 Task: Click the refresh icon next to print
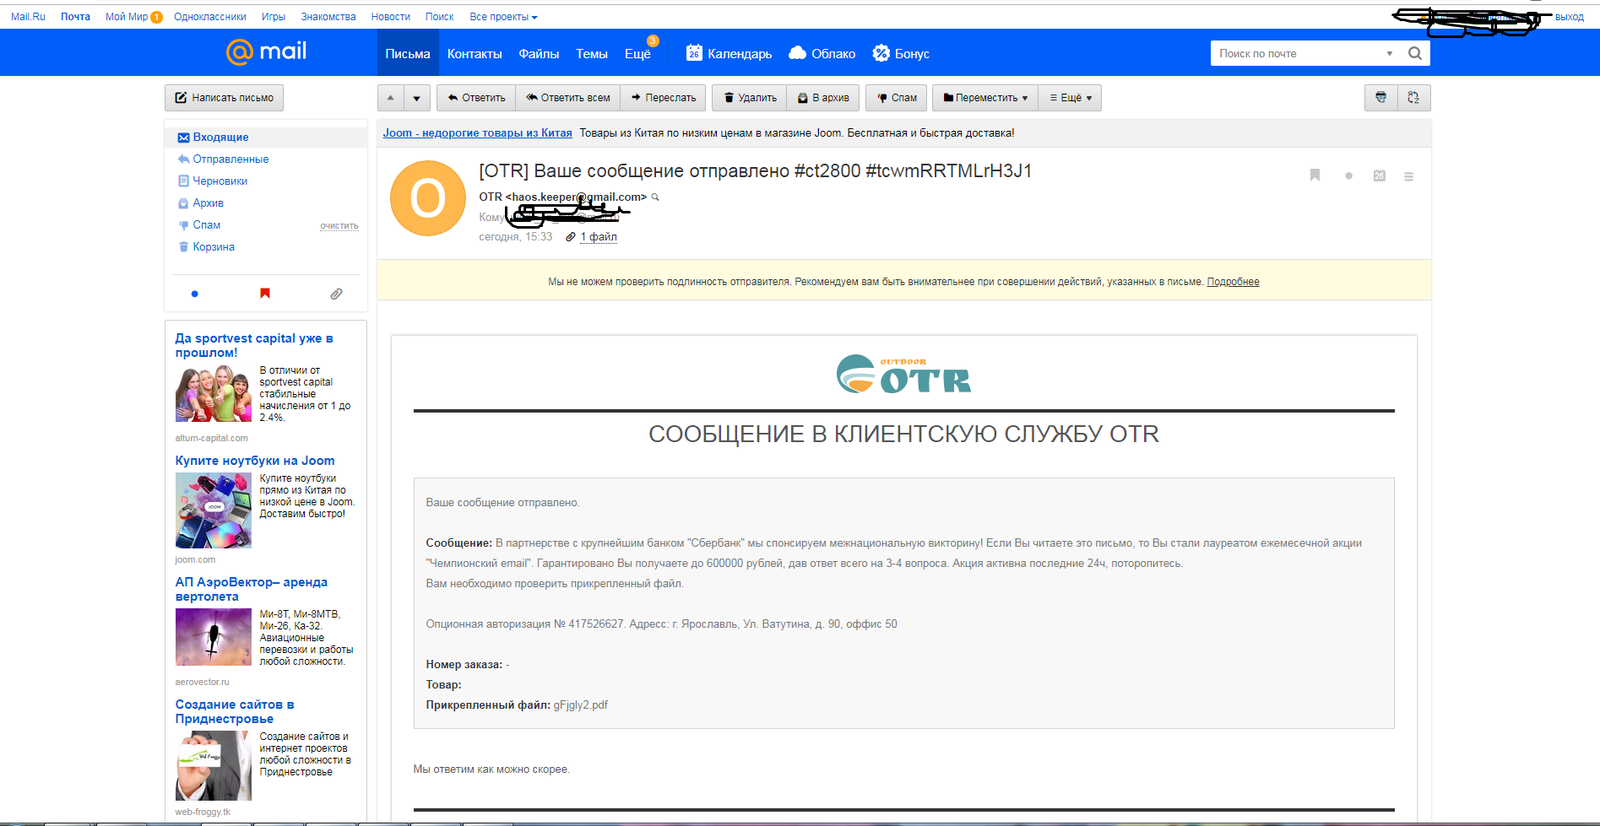tap(1414, 98)
